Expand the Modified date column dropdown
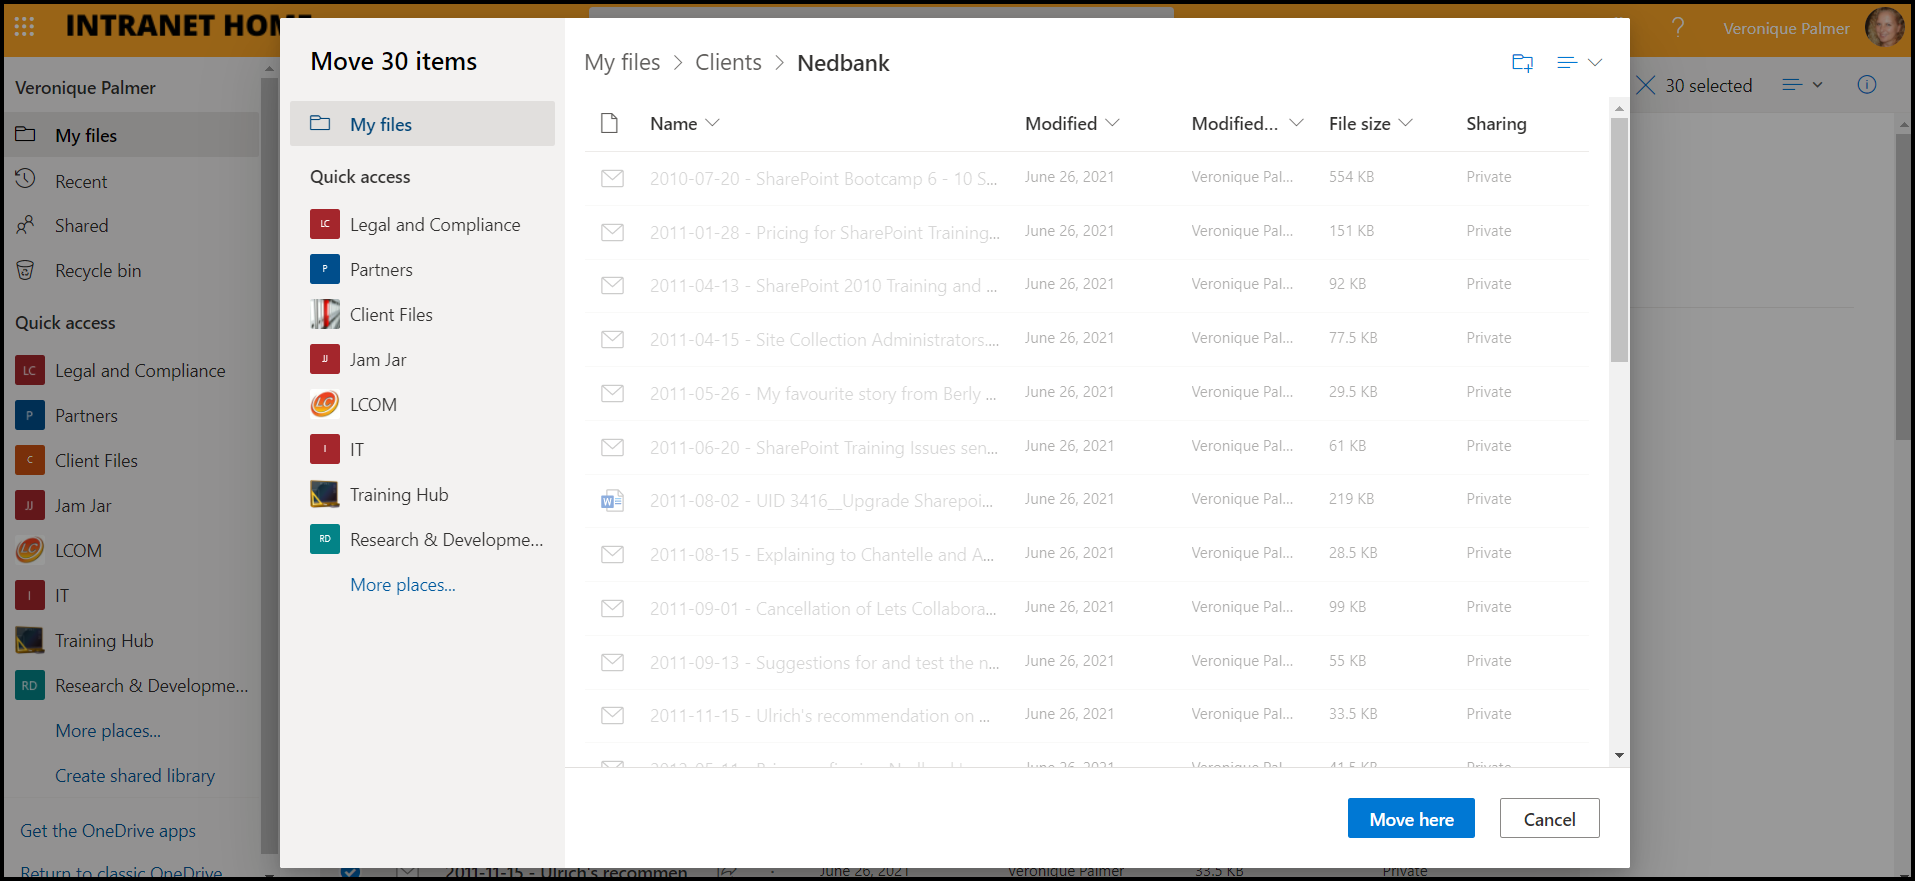The image size is (1915, 881). click(x=1112, y=123)
